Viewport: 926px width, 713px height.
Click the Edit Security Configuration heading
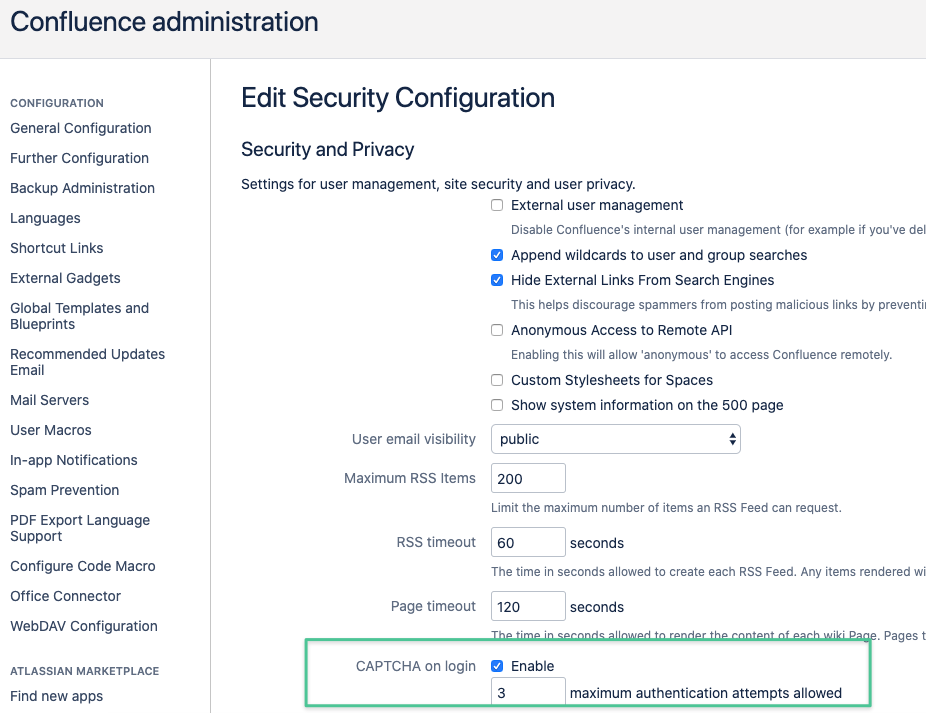398,98
